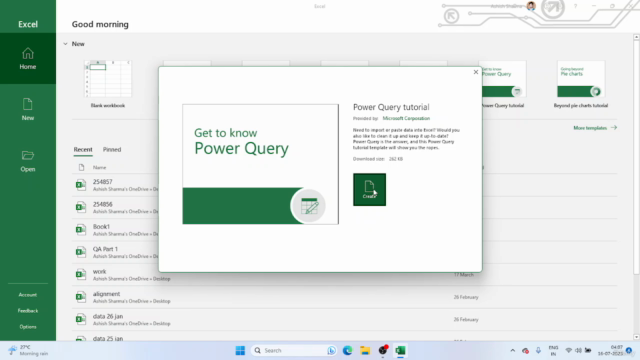Open the weather widget showing 27°C
640x360 pixels.
[x=28, y=350]
